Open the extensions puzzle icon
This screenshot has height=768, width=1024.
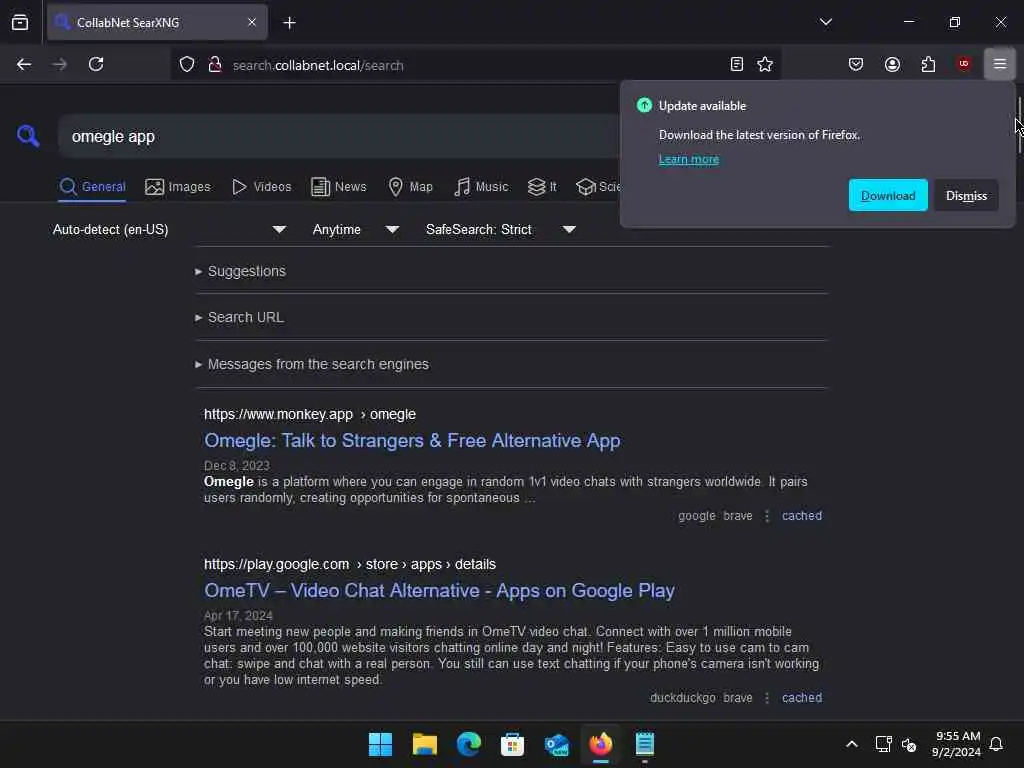click(928, 64)
